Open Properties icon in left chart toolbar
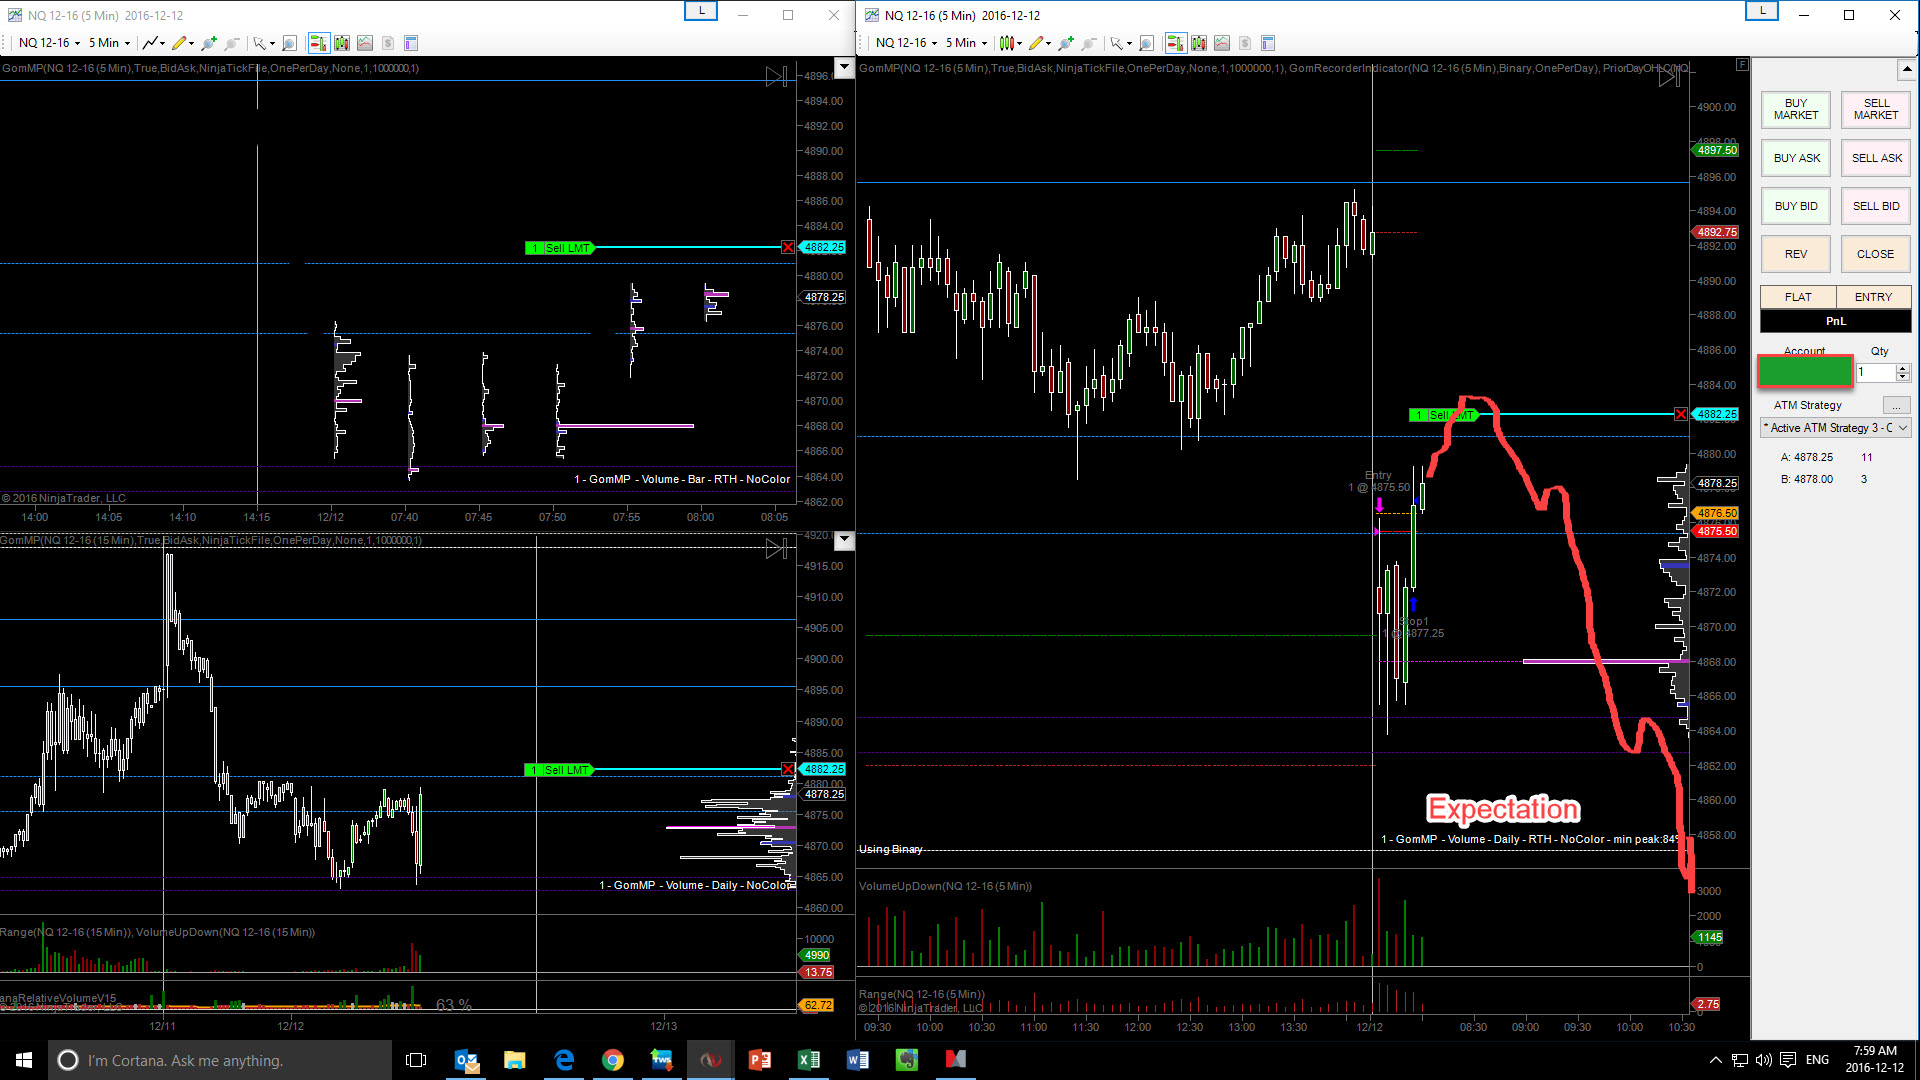This screenshot has width=1920, height=1080. 410,43
